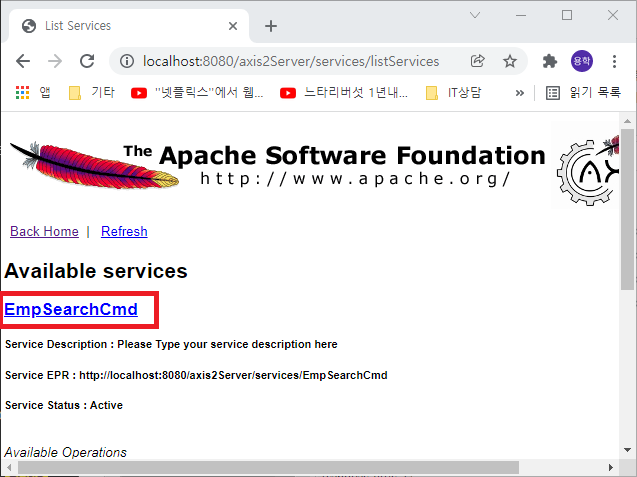Reload the page with the refresh icon

(x=87, y=61)
